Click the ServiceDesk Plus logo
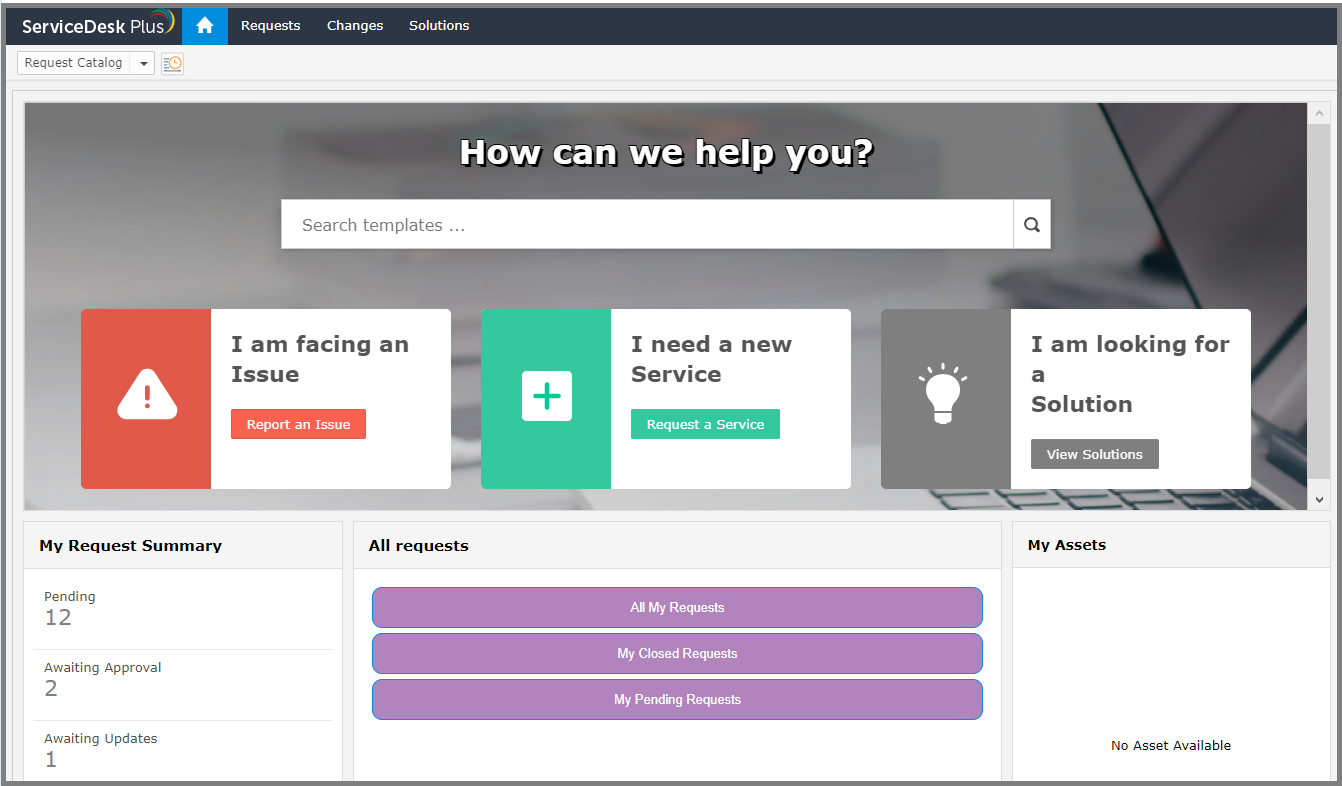Viewport: 1342px width, 786px height. tap(98, 25)
